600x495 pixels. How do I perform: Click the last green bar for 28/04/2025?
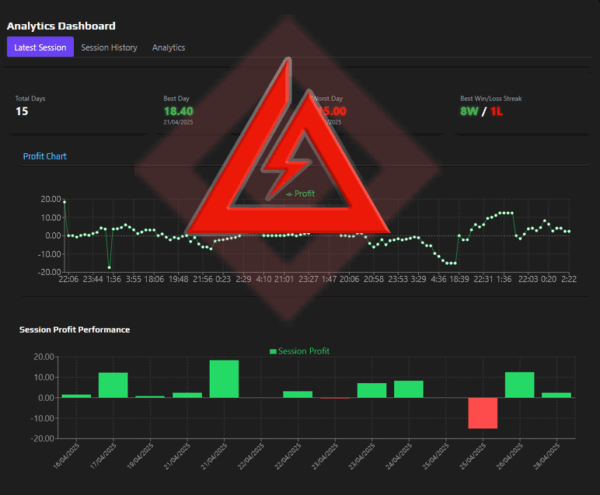(x=556, y=395)
